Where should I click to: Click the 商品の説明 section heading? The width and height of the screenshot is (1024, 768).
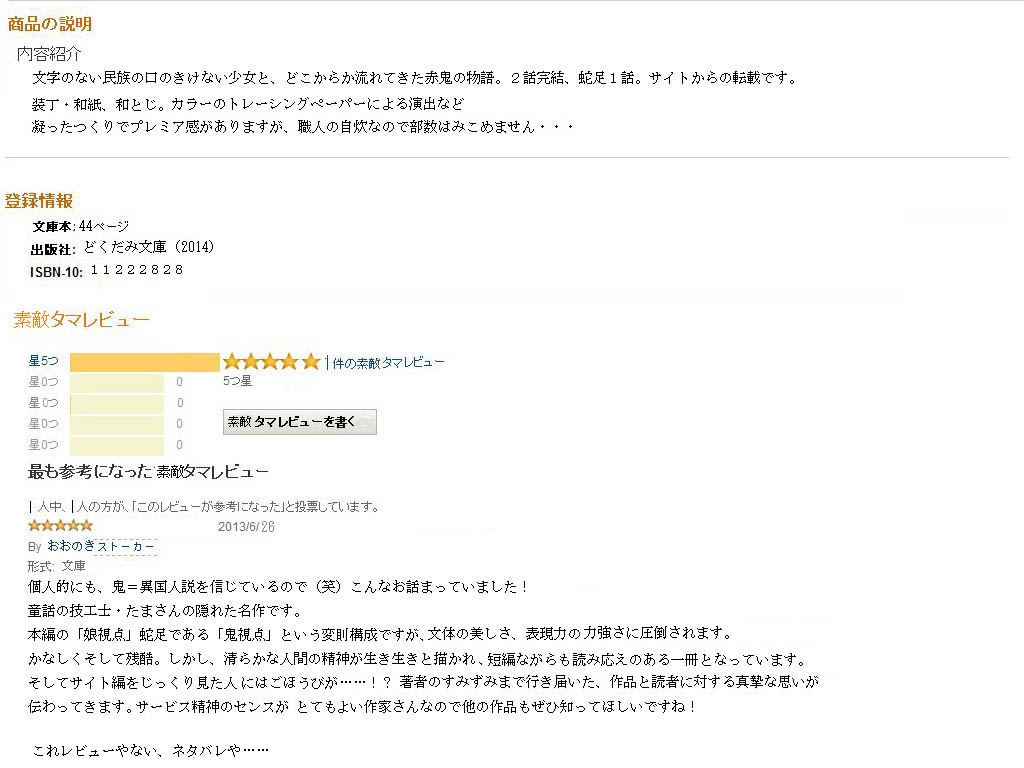tap(50, 24)
